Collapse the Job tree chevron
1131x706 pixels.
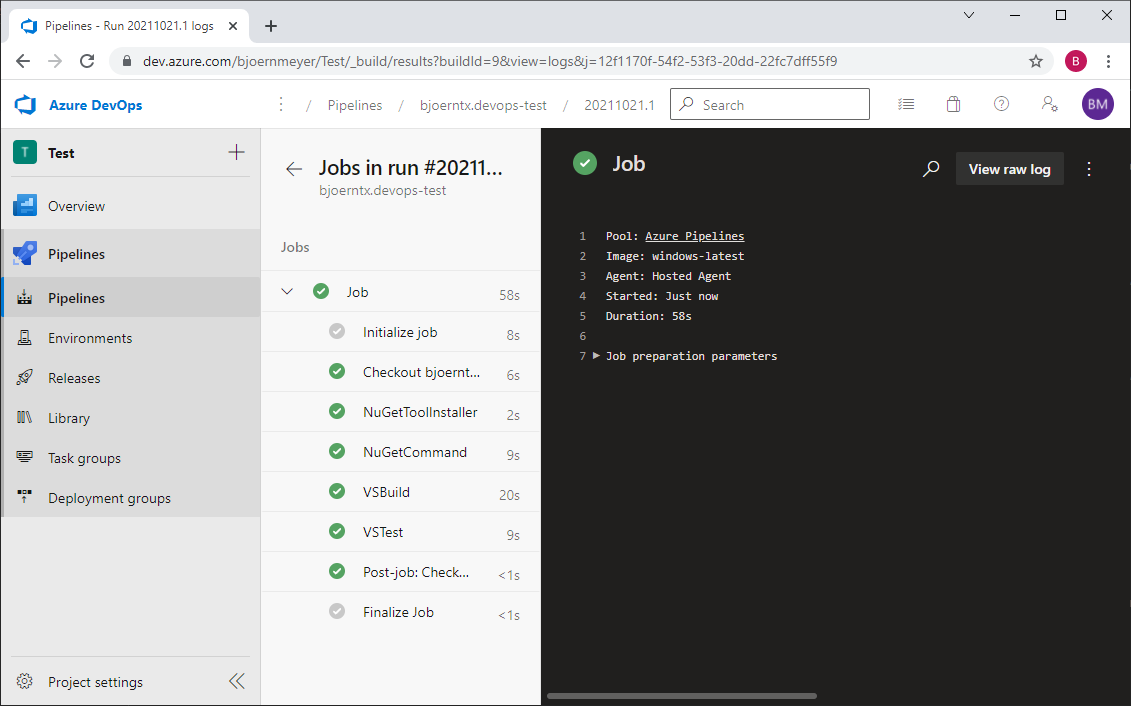point(287,291)
